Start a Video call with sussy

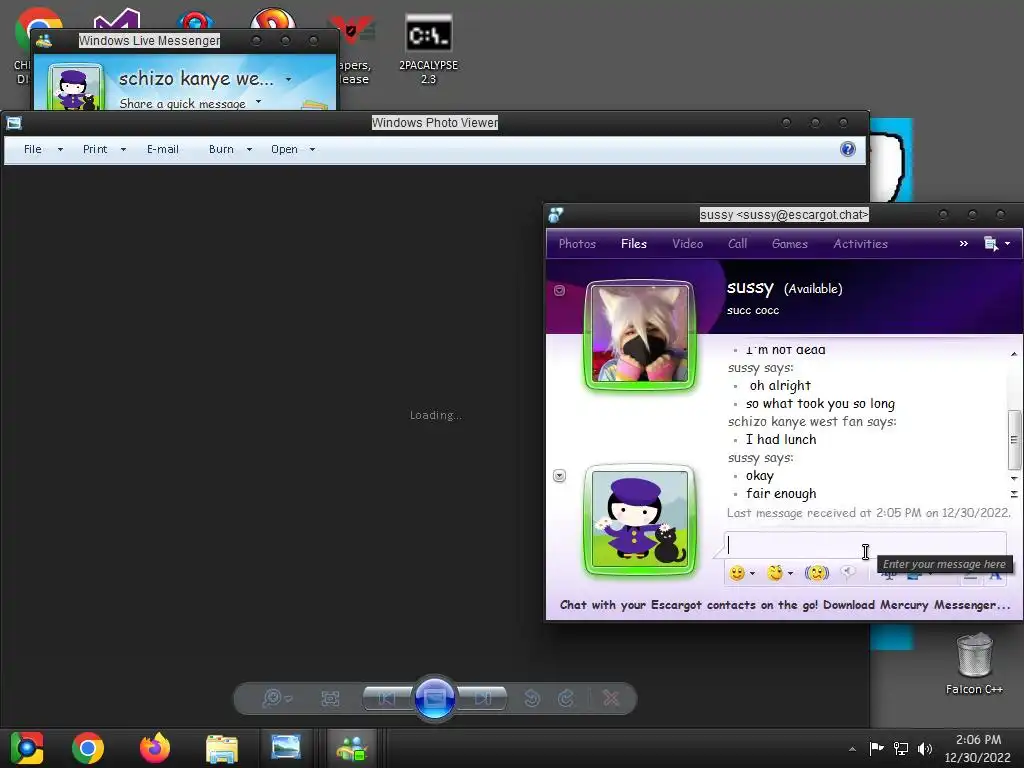[688, 244]
